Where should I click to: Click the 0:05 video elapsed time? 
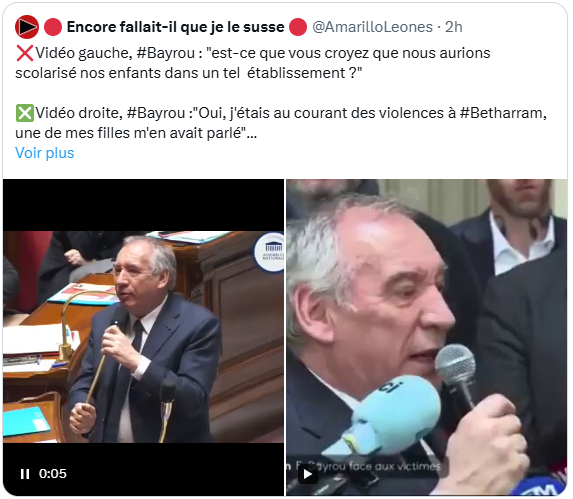click(x=53, y=474)
